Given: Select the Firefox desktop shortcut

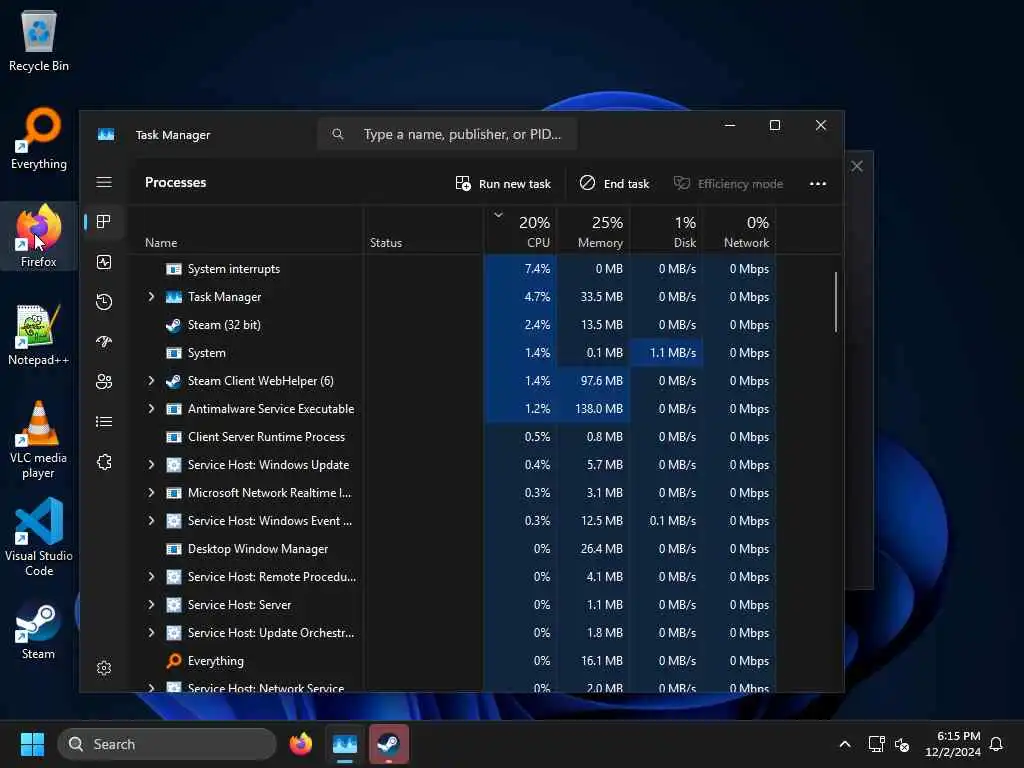Looking at the screenshot, I should tap(39, 236).
